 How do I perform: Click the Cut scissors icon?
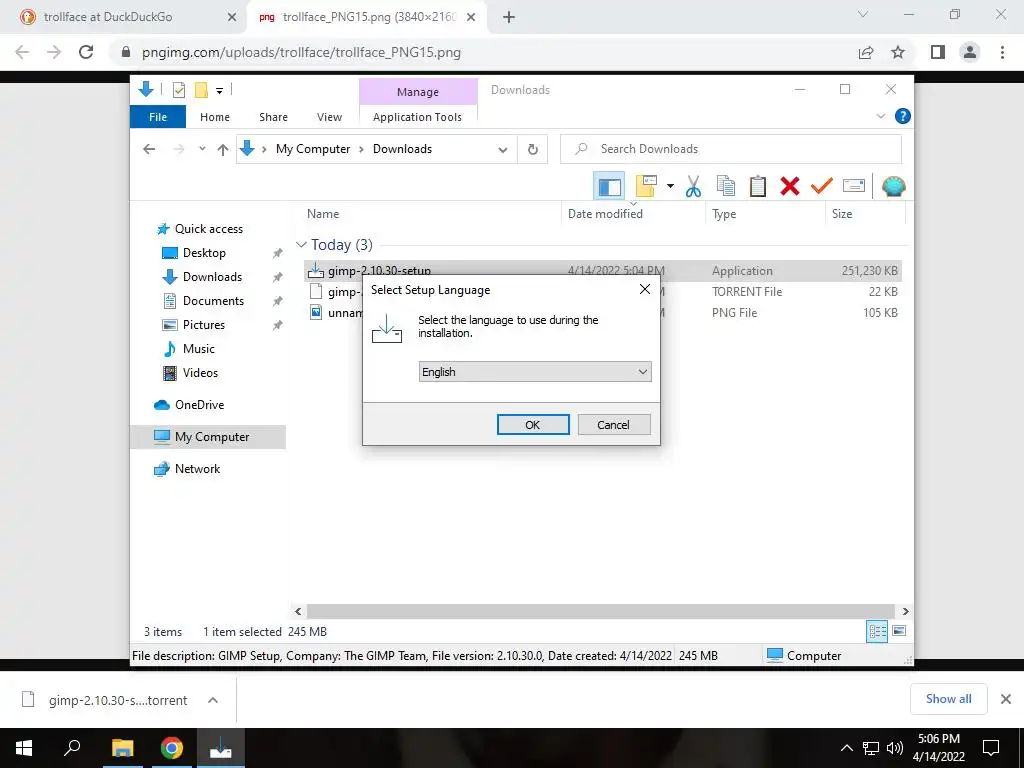tap(694, 187)
